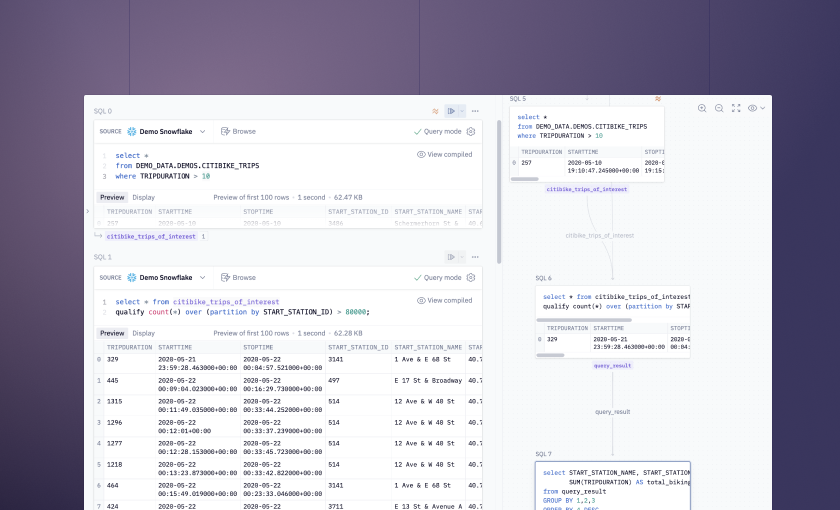Switch to Display tab in SQL 0

144,197
